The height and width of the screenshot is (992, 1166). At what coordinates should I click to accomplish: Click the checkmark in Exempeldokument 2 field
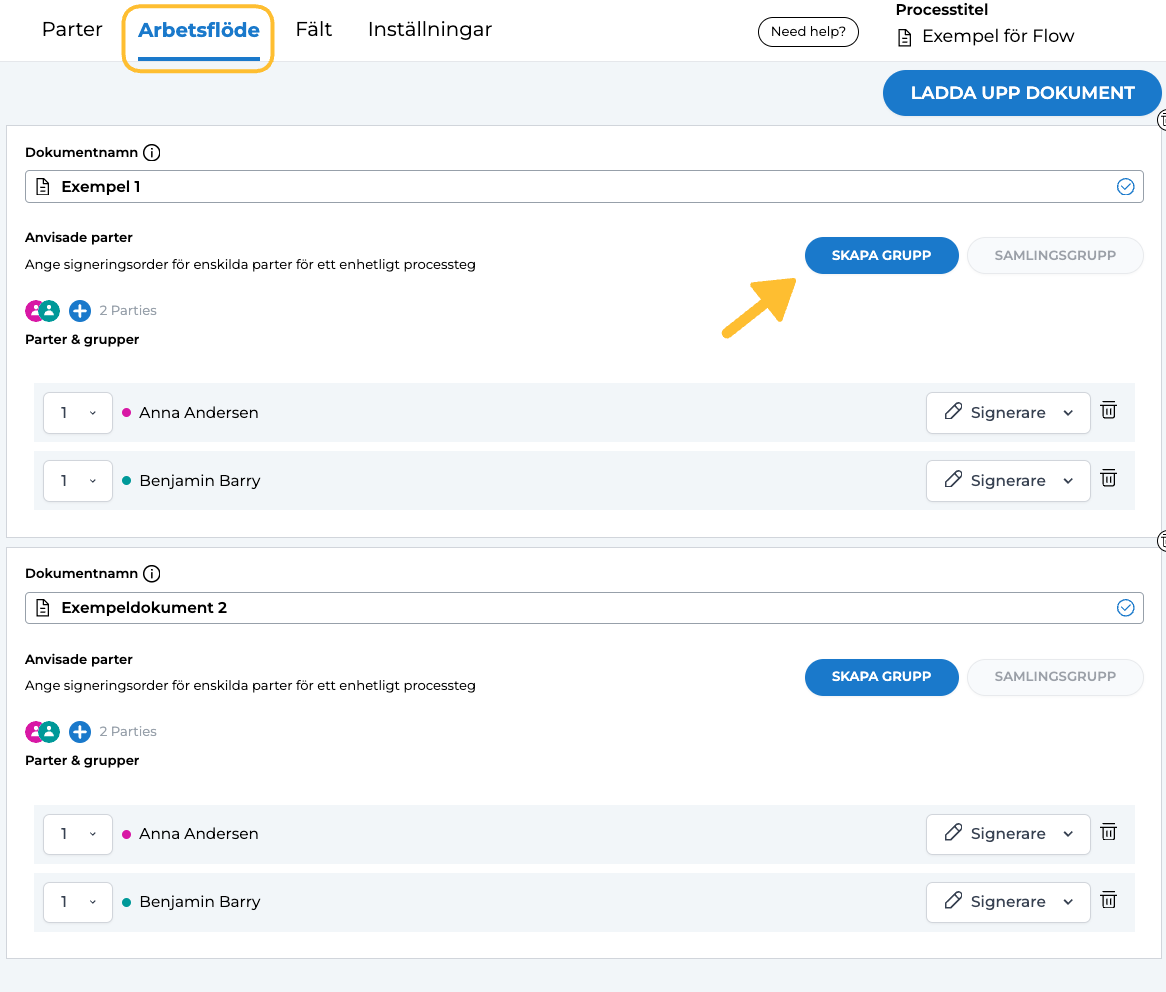tap(1126, 607)
